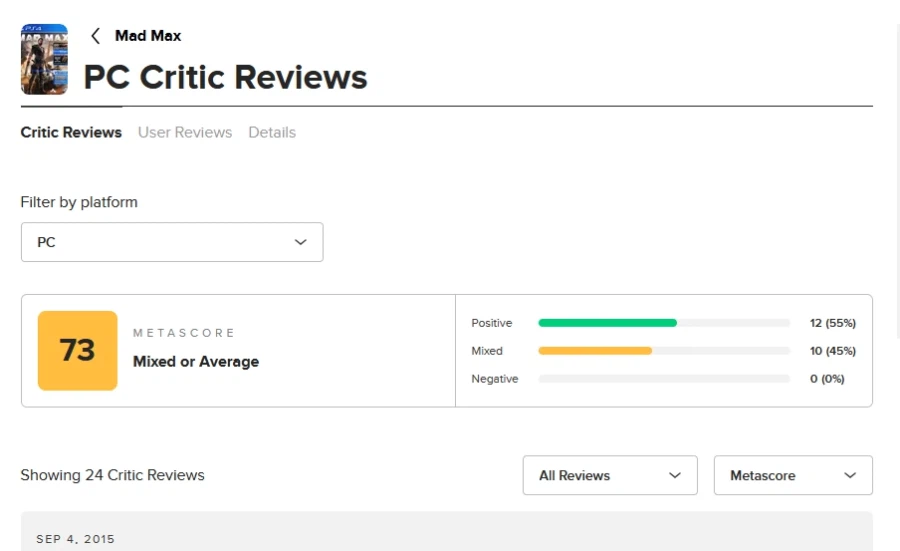Viewport: 900px width, 551px height.
Task: Click the empty Negative reviews bar
Action: 664,379
